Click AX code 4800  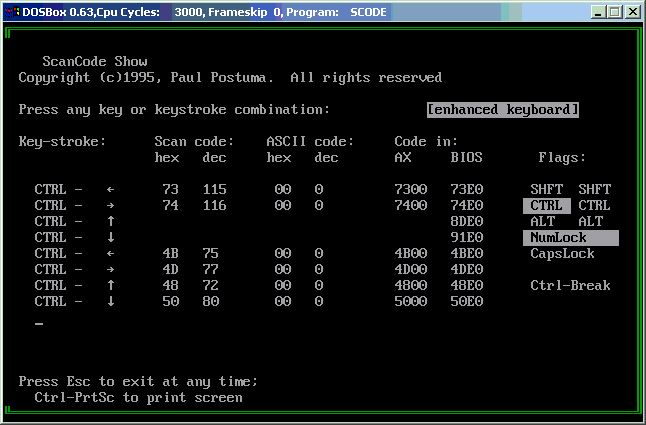[411, 285]
